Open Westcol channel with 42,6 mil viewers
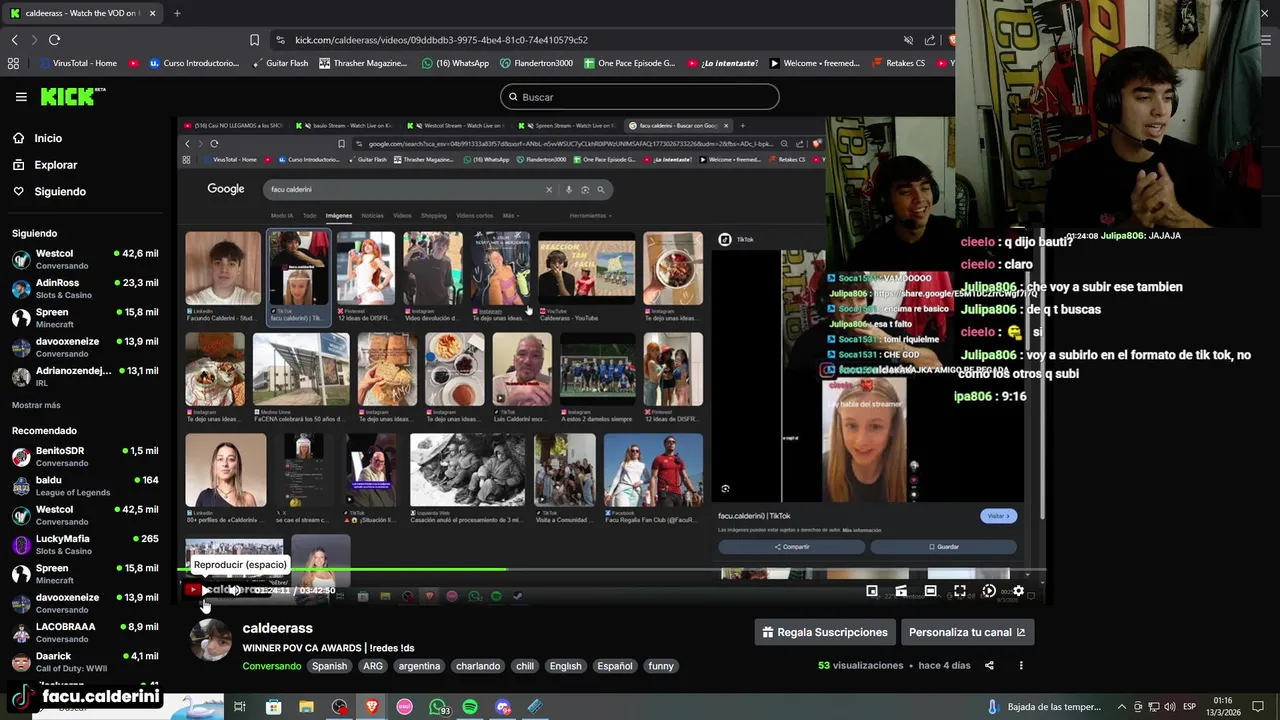This screenshot has height=720, width=1280. [x=85, y=259]
